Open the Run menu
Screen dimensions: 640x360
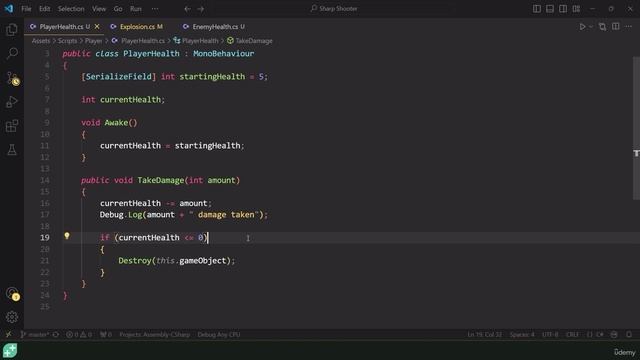tap(136, 9)
